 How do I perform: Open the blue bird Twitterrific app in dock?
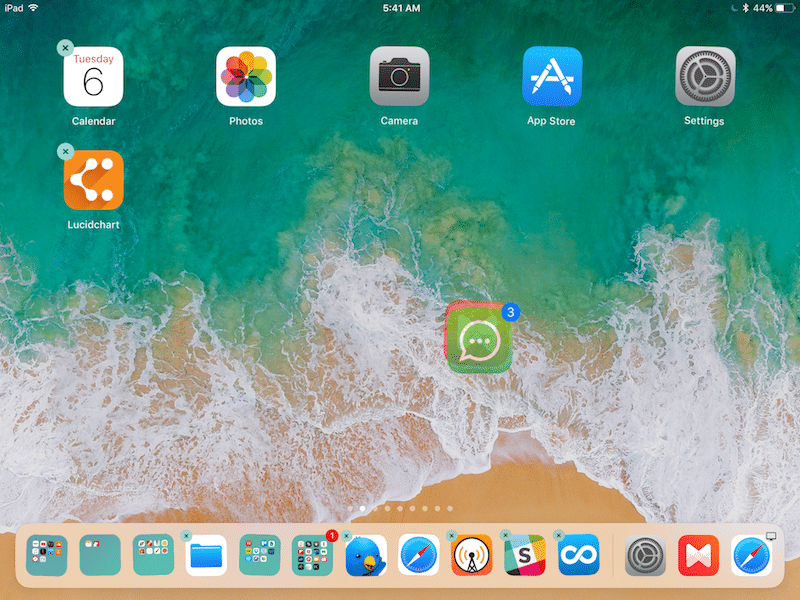[366, 555]
